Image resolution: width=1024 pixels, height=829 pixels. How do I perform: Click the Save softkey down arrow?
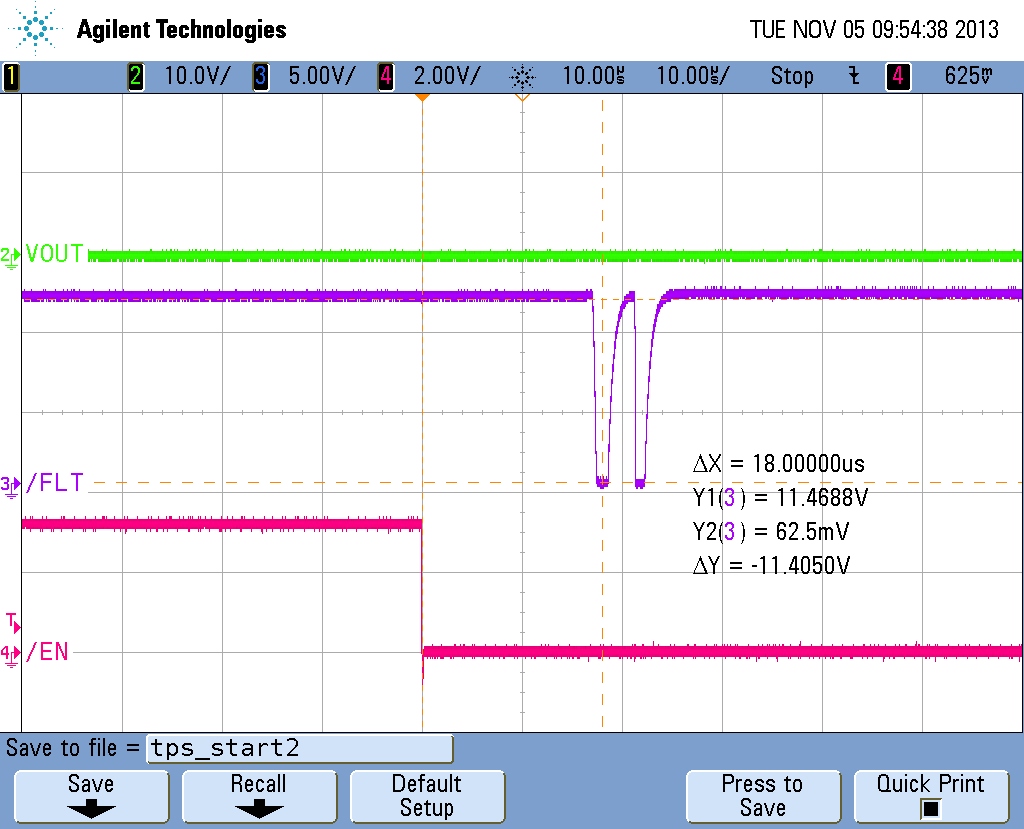(x=91, y=811)
